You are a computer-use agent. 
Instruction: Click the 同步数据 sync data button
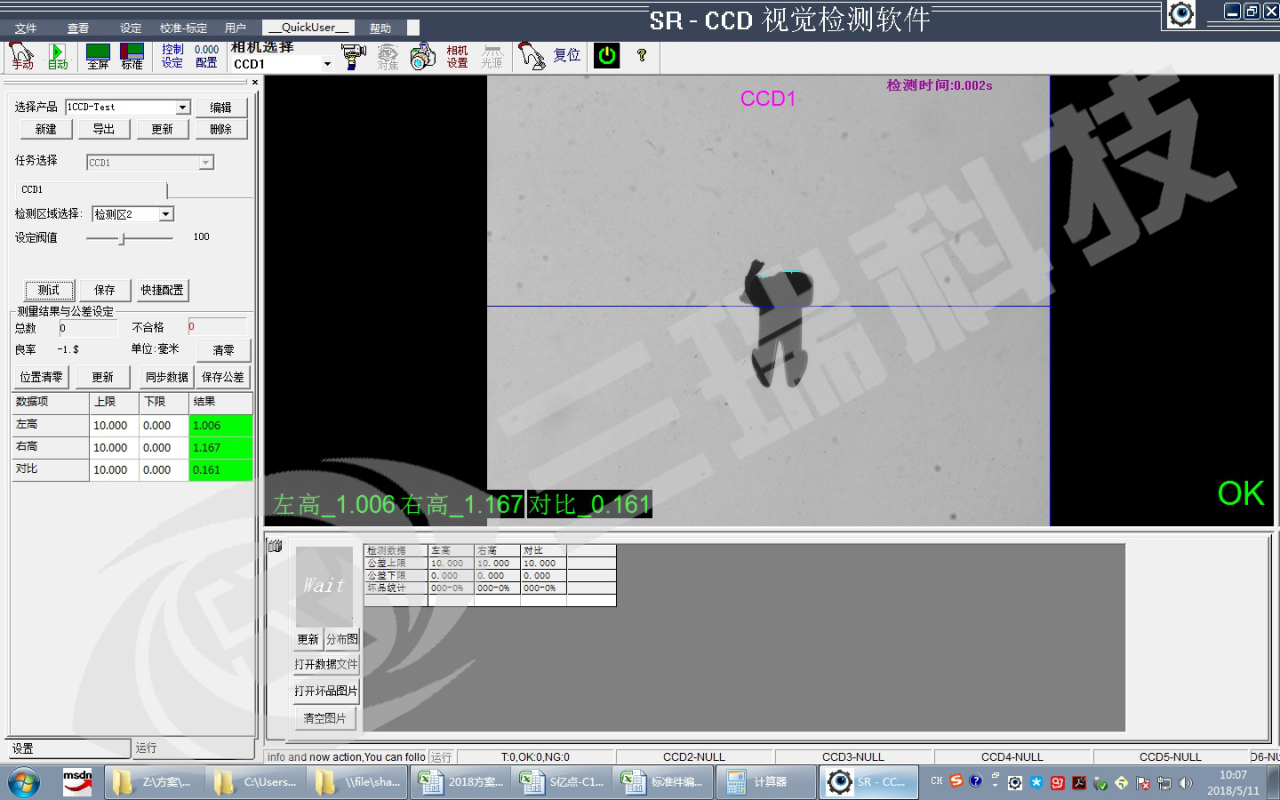tap(167, 377)
